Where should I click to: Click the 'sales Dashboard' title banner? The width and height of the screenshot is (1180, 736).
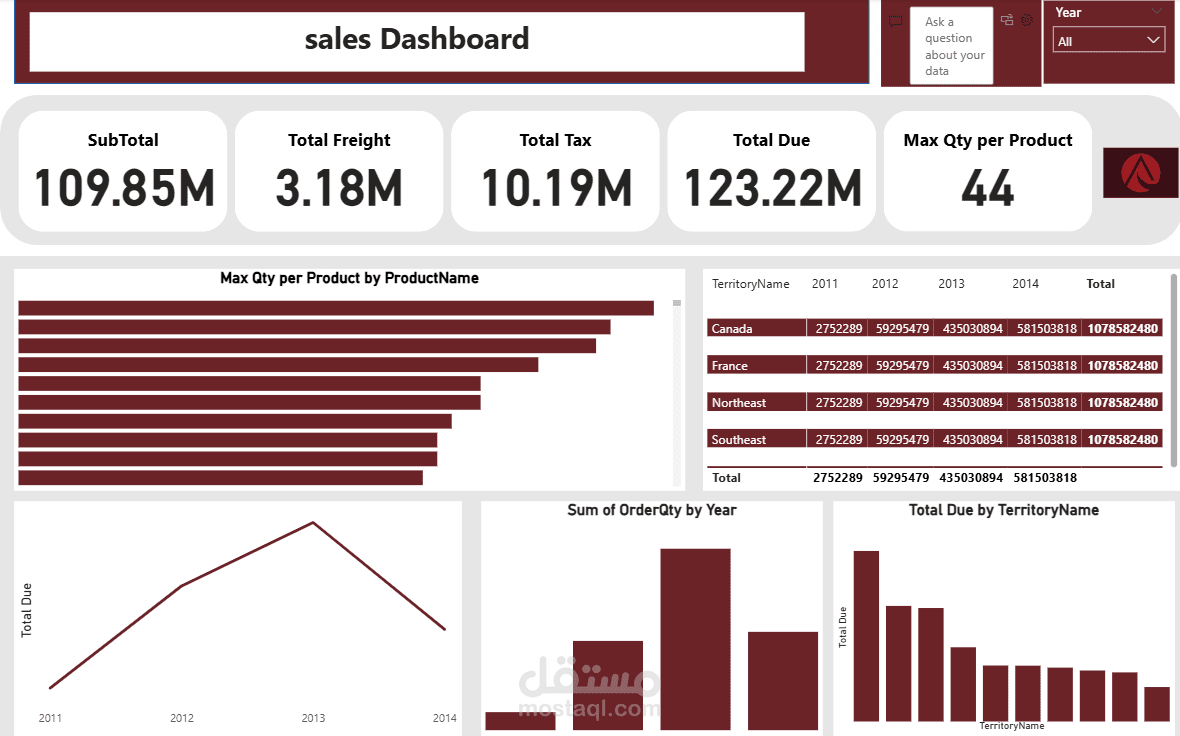pos(417,40)
